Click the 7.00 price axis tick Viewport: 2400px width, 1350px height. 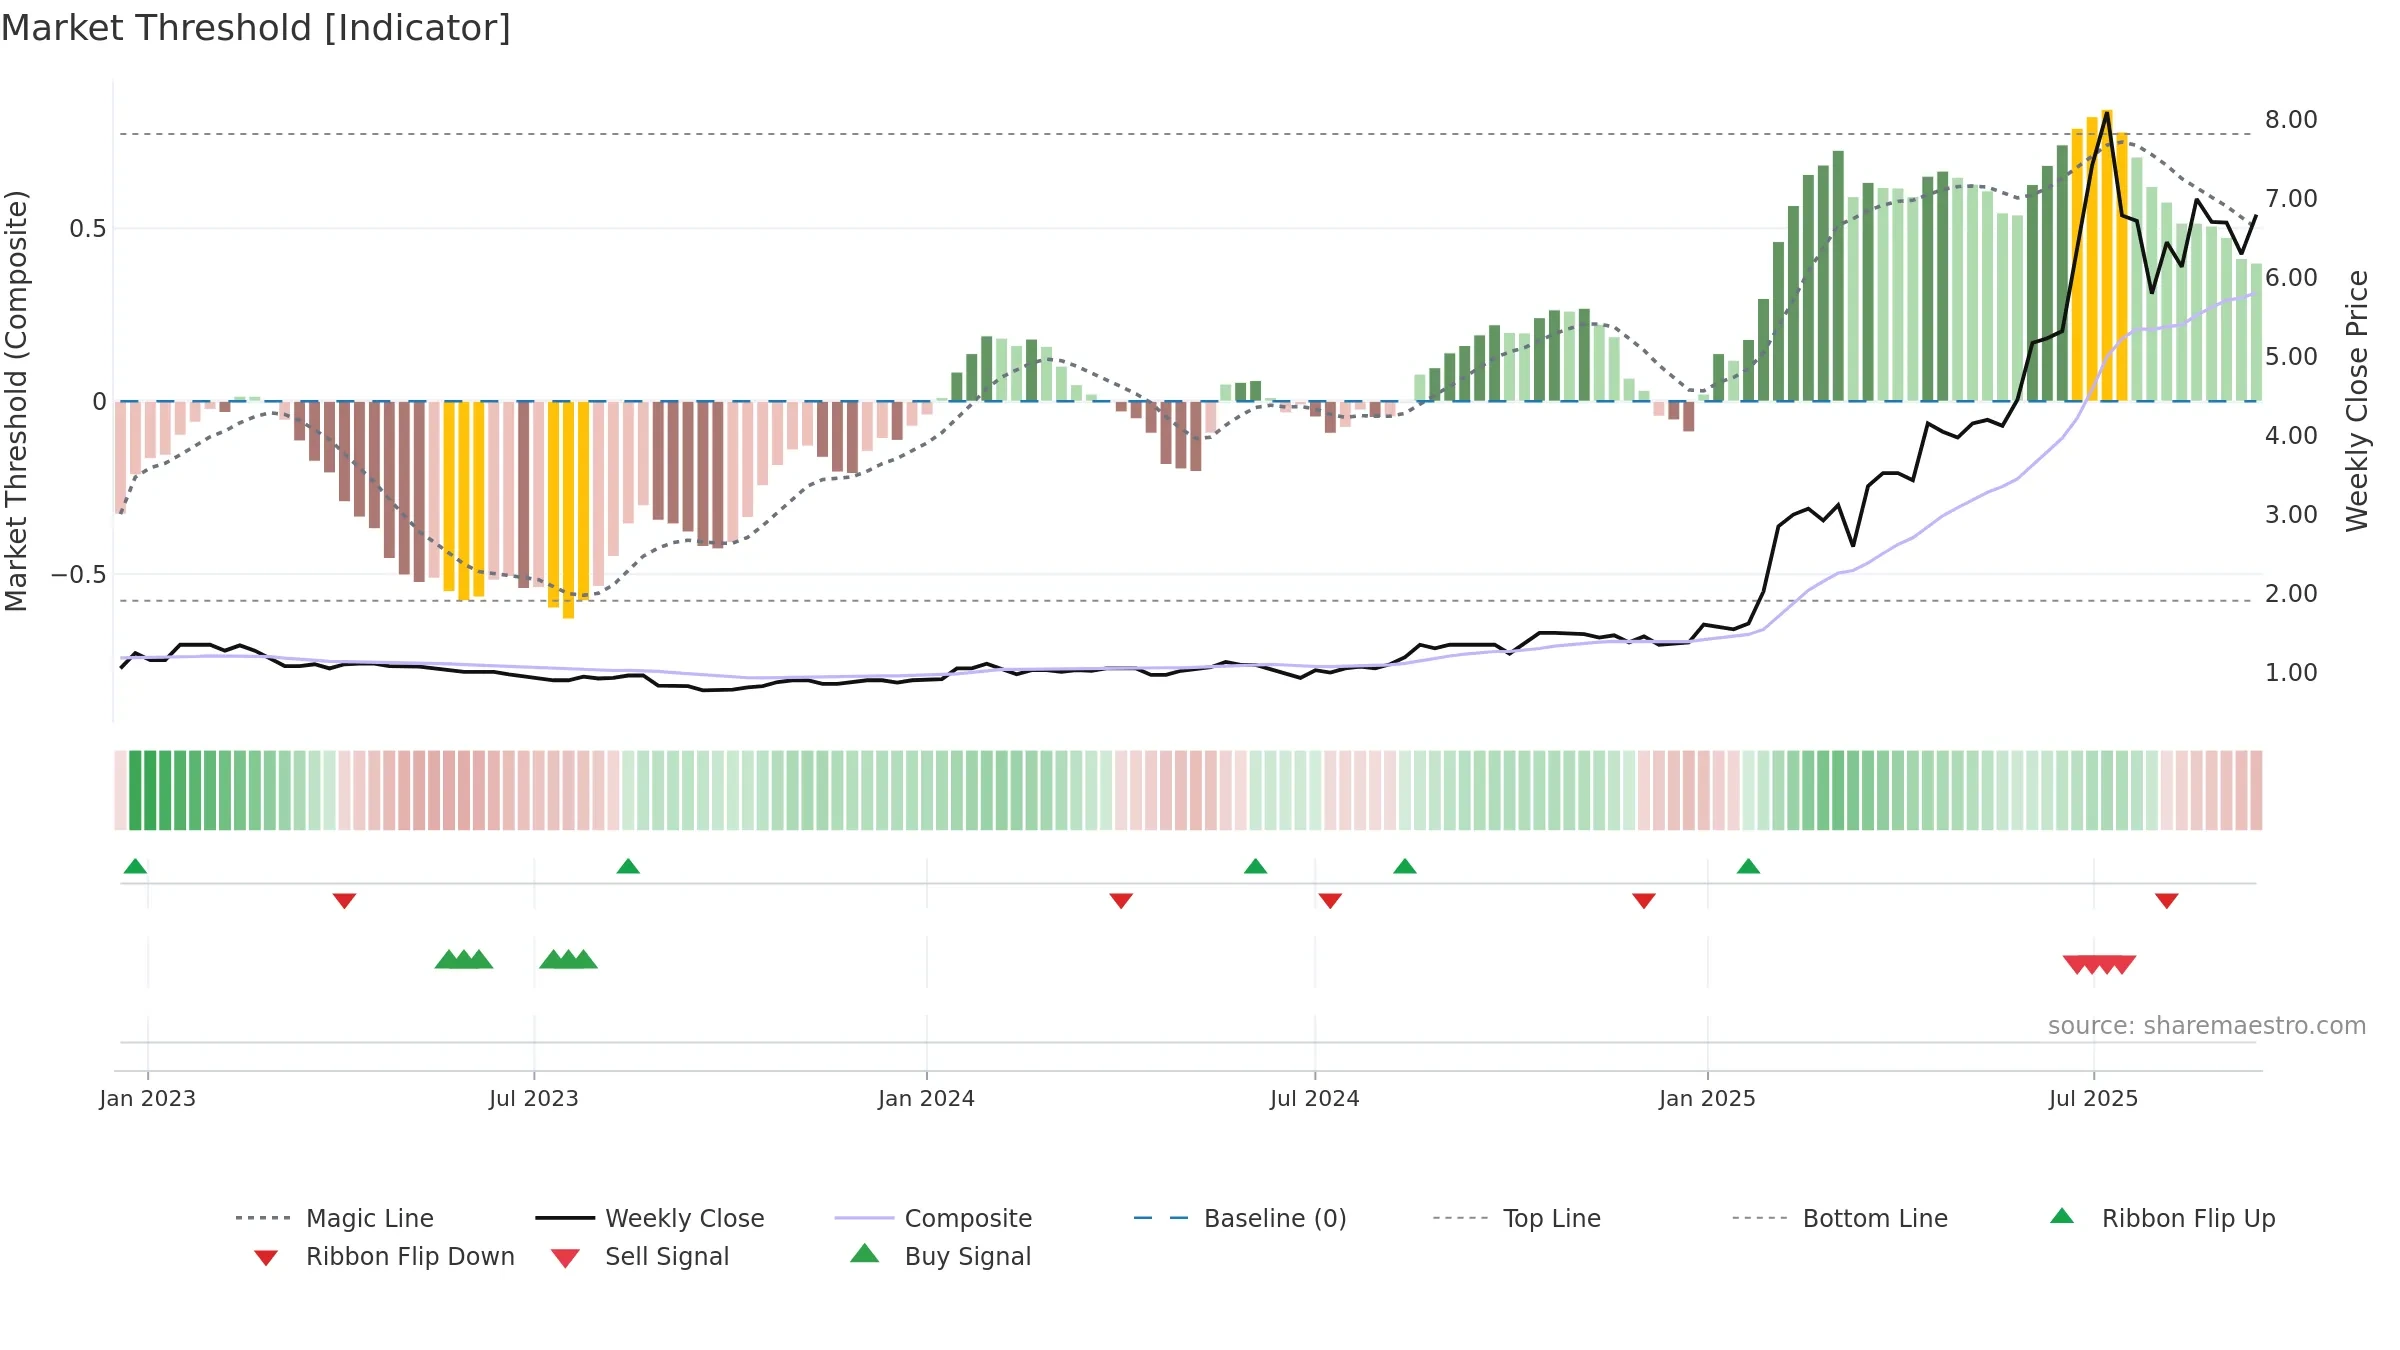pyautogui.click(x=2291, y=199)
